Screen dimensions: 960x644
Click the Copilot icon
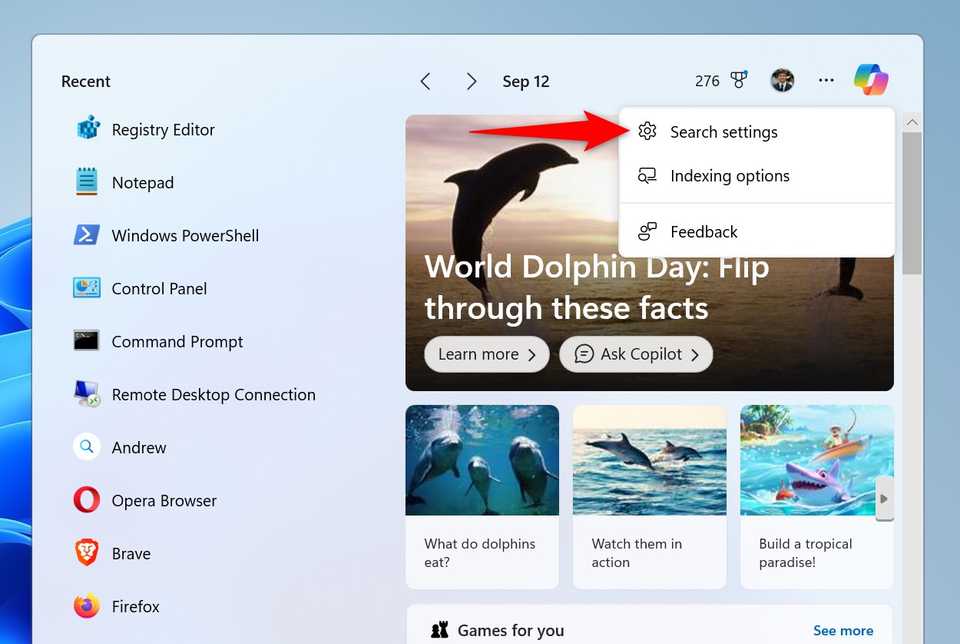870,81
